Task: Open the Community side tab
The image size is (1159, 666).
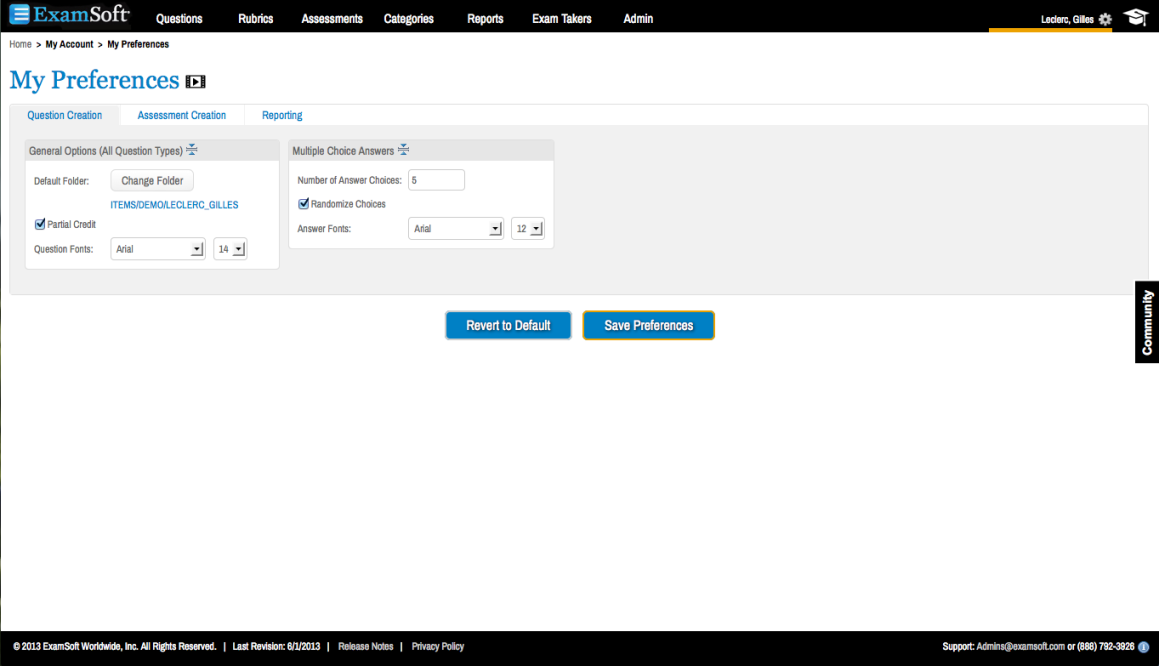Action: tap(1147, 322)
